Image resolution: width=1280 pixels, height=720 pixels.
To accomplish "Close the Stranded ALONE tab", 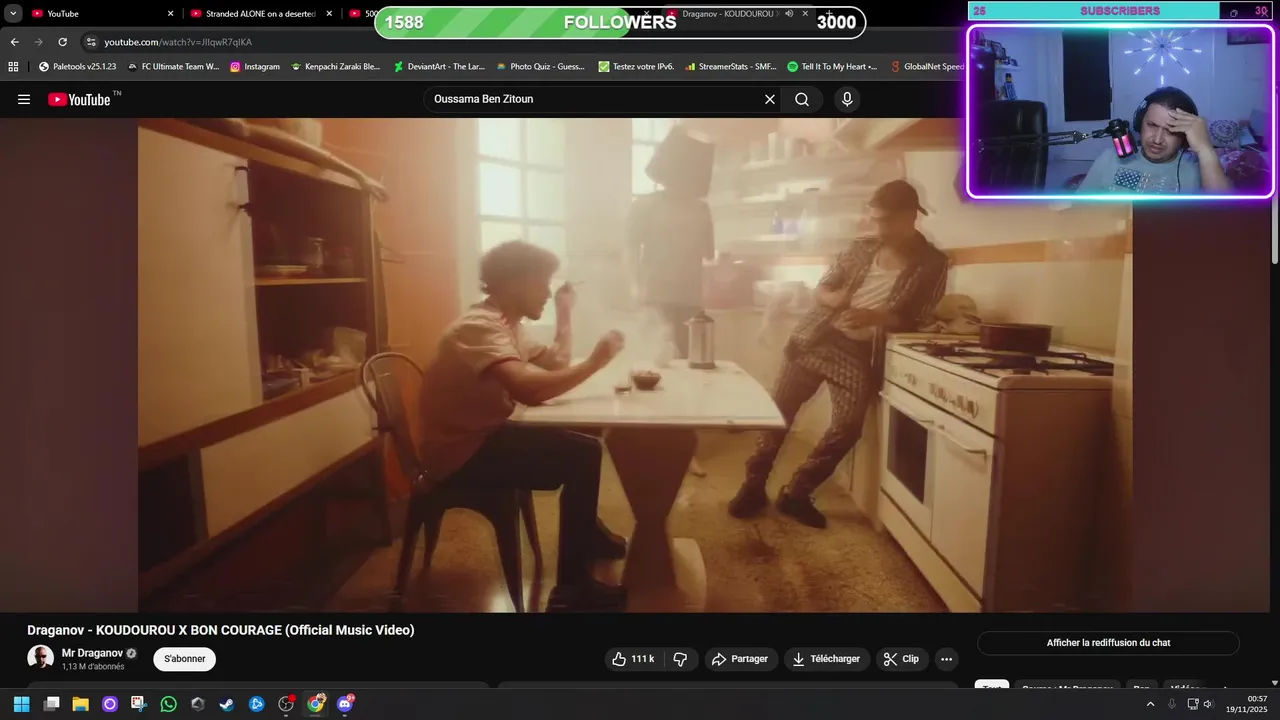I will (x=329, y=14).
